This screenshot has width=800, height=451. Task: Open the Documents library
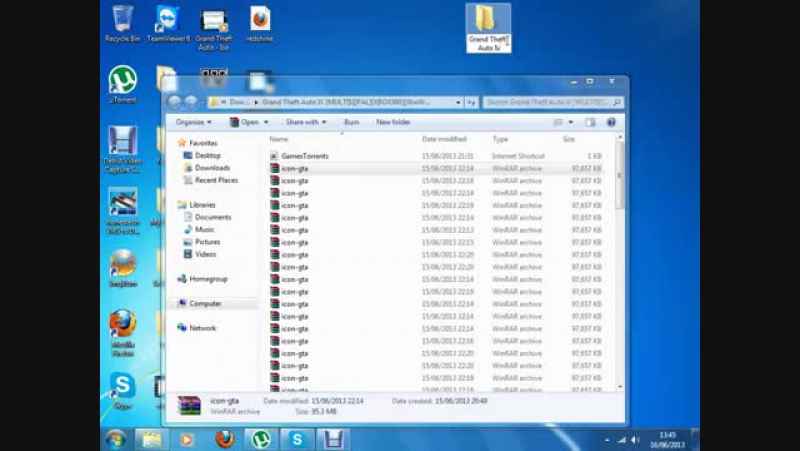[207, 217]
